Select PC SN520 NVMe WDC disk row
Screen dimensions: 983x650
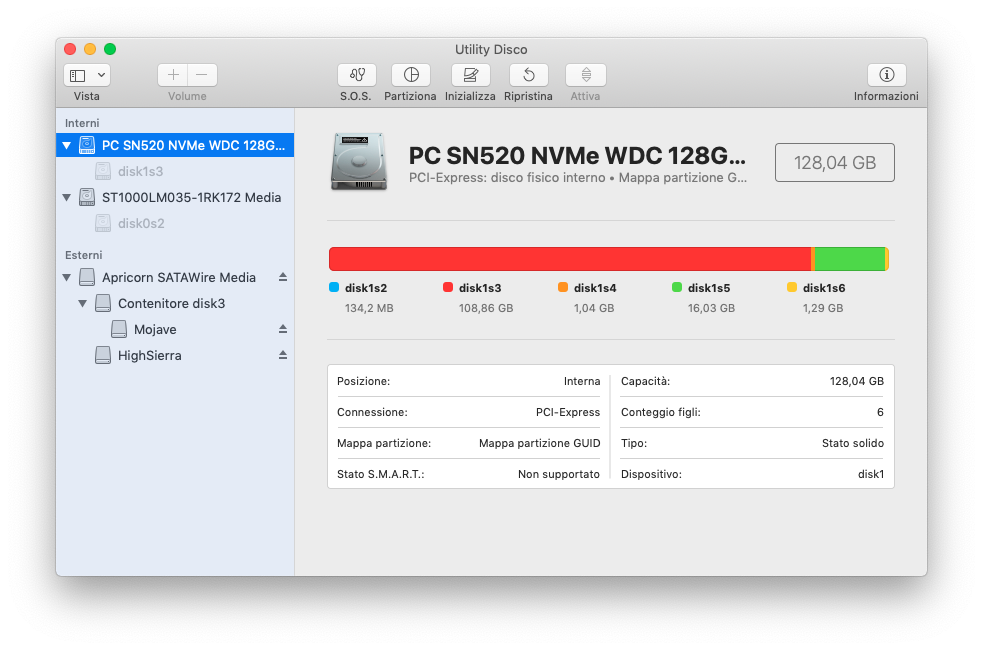tap(175, 145)
